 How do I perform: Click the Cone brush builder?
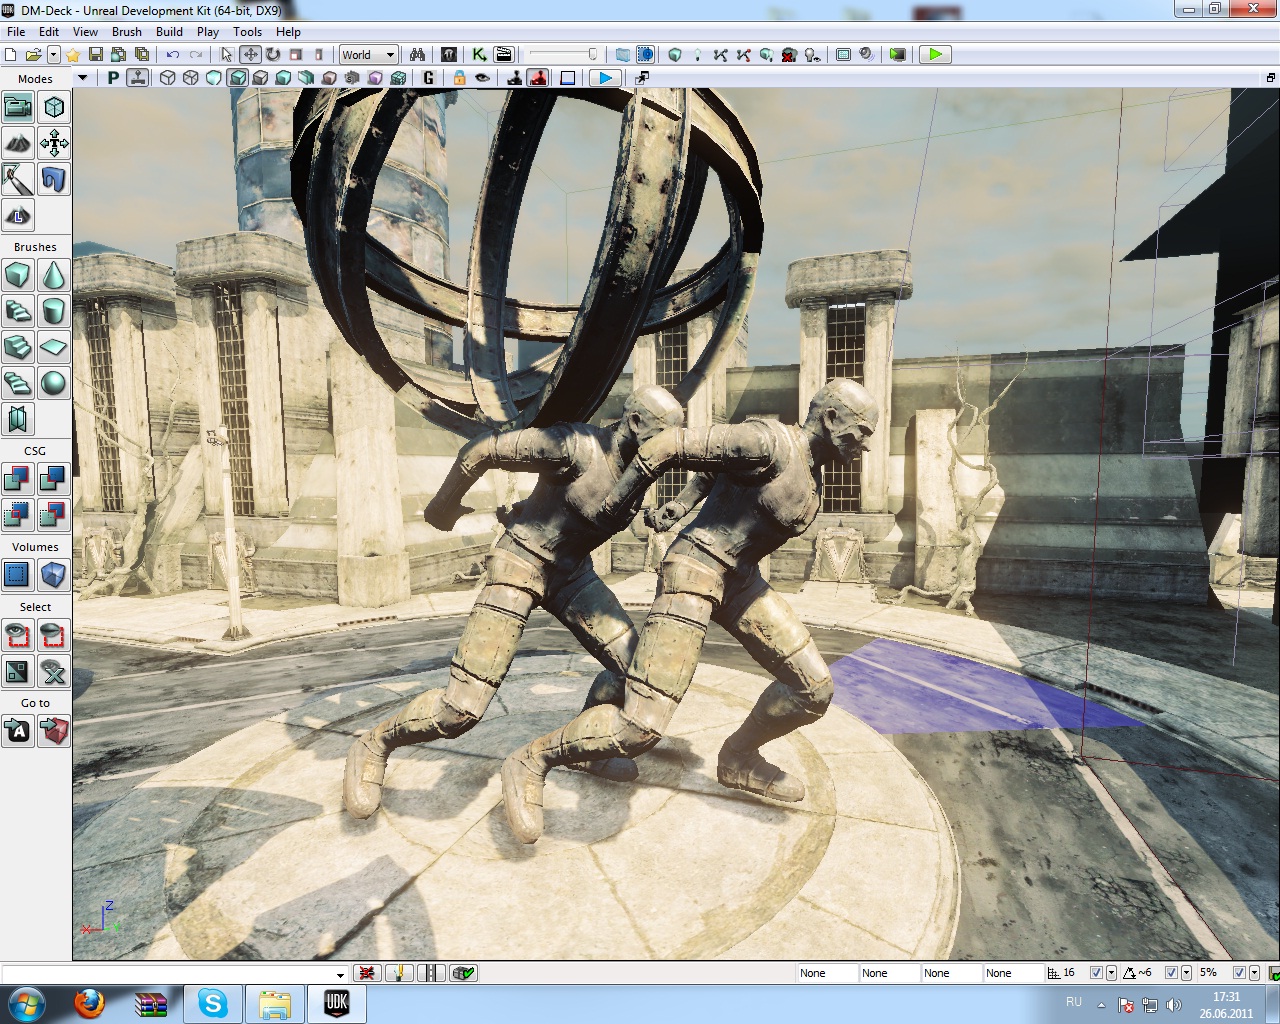54,274
